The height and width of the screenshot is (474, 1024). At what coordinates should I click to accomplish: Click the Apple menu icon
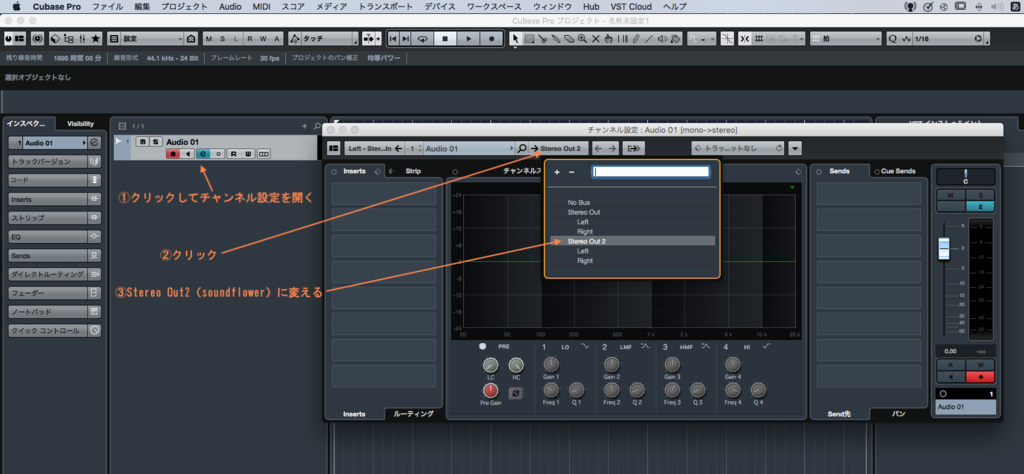(16, 7)
